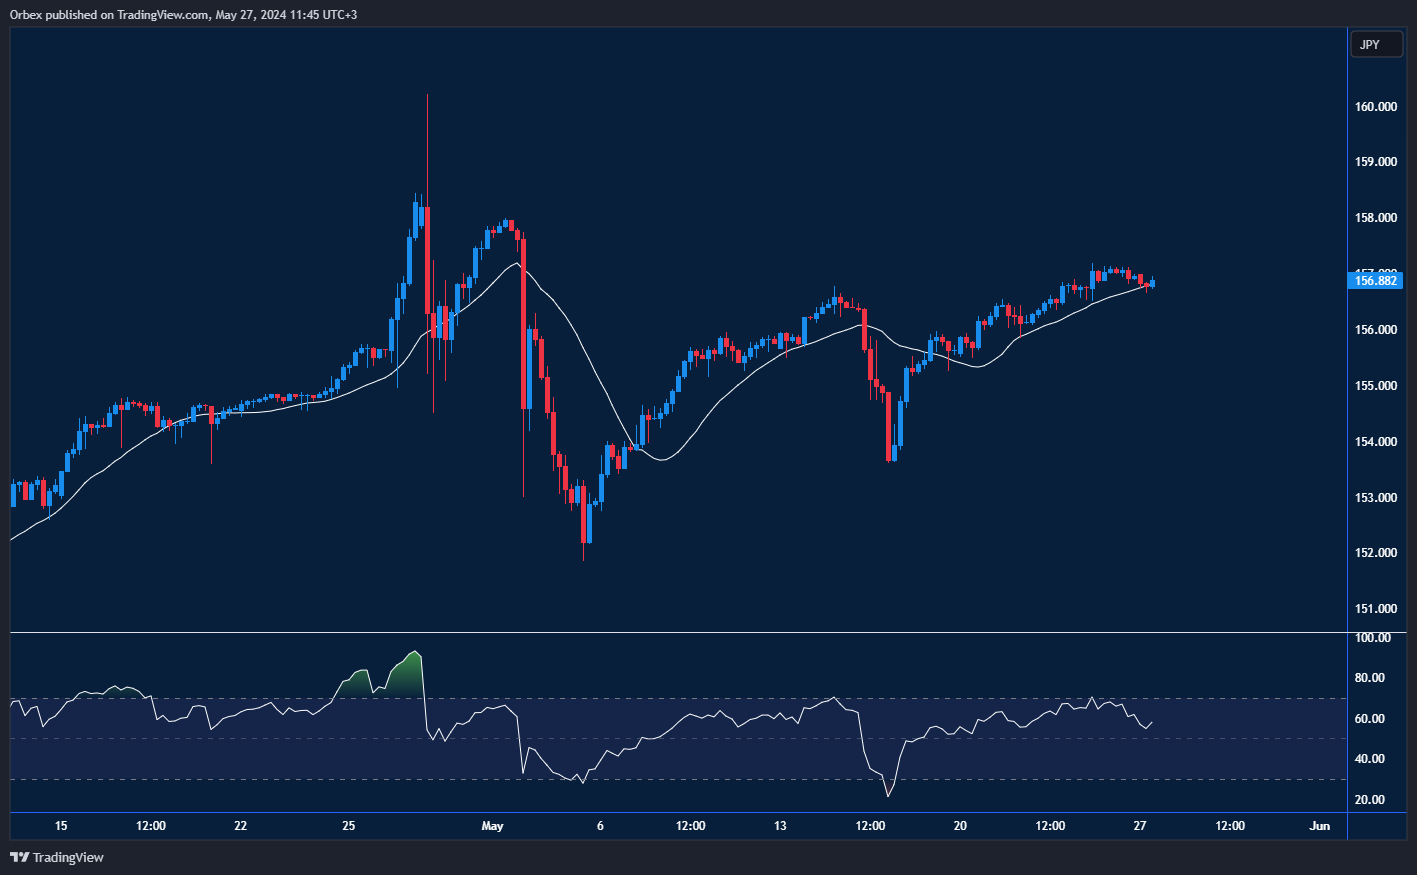Click the pane divider between chart and indicator
The height and width of the screenshot is (875, 1417).
(680, 631)
